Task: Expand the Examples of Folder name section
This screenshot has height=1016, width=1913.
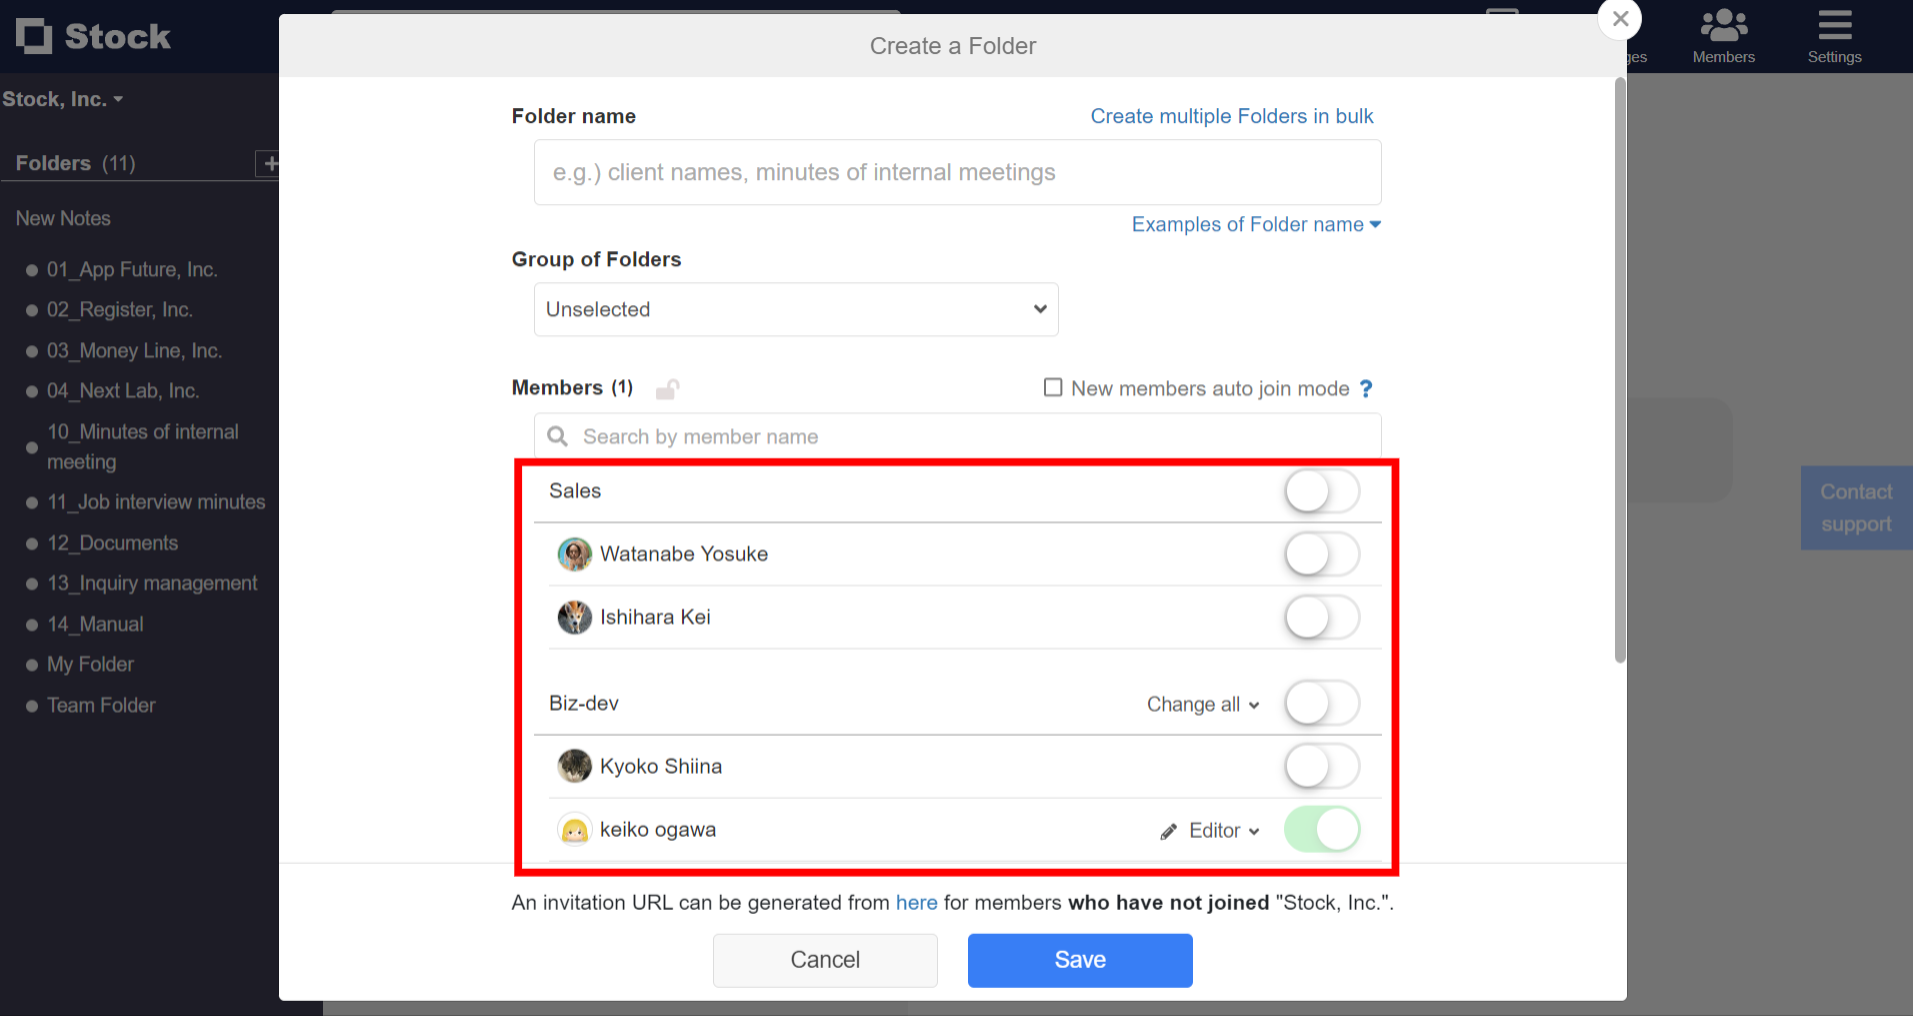Action: (1254, 224)
